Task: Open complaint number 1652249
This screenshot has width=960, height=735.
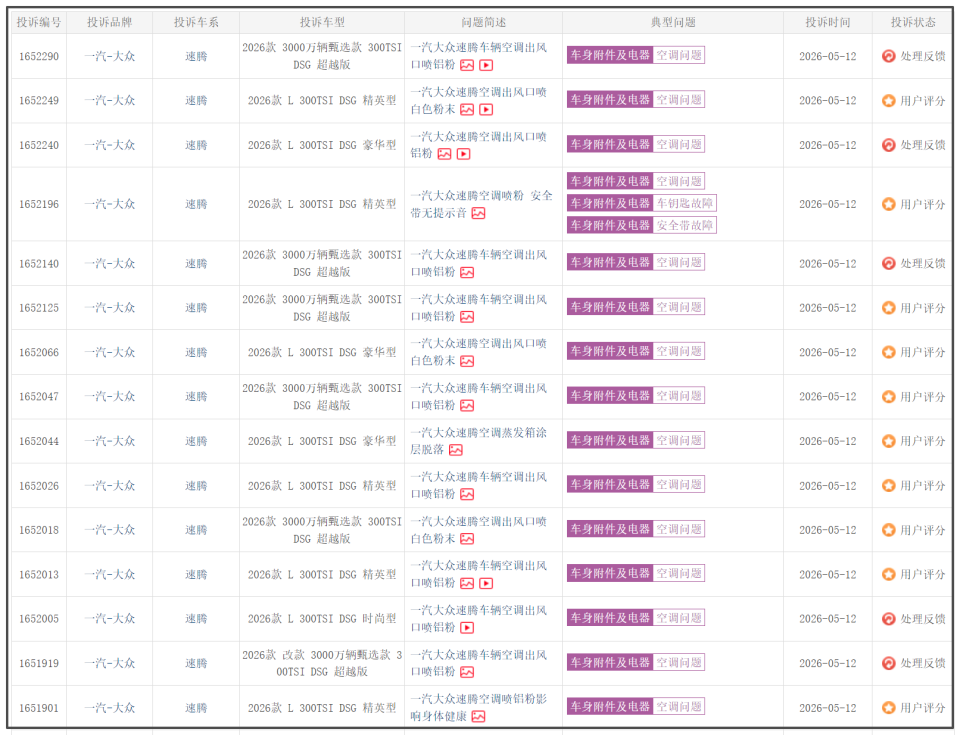Action: pos(39,100)
